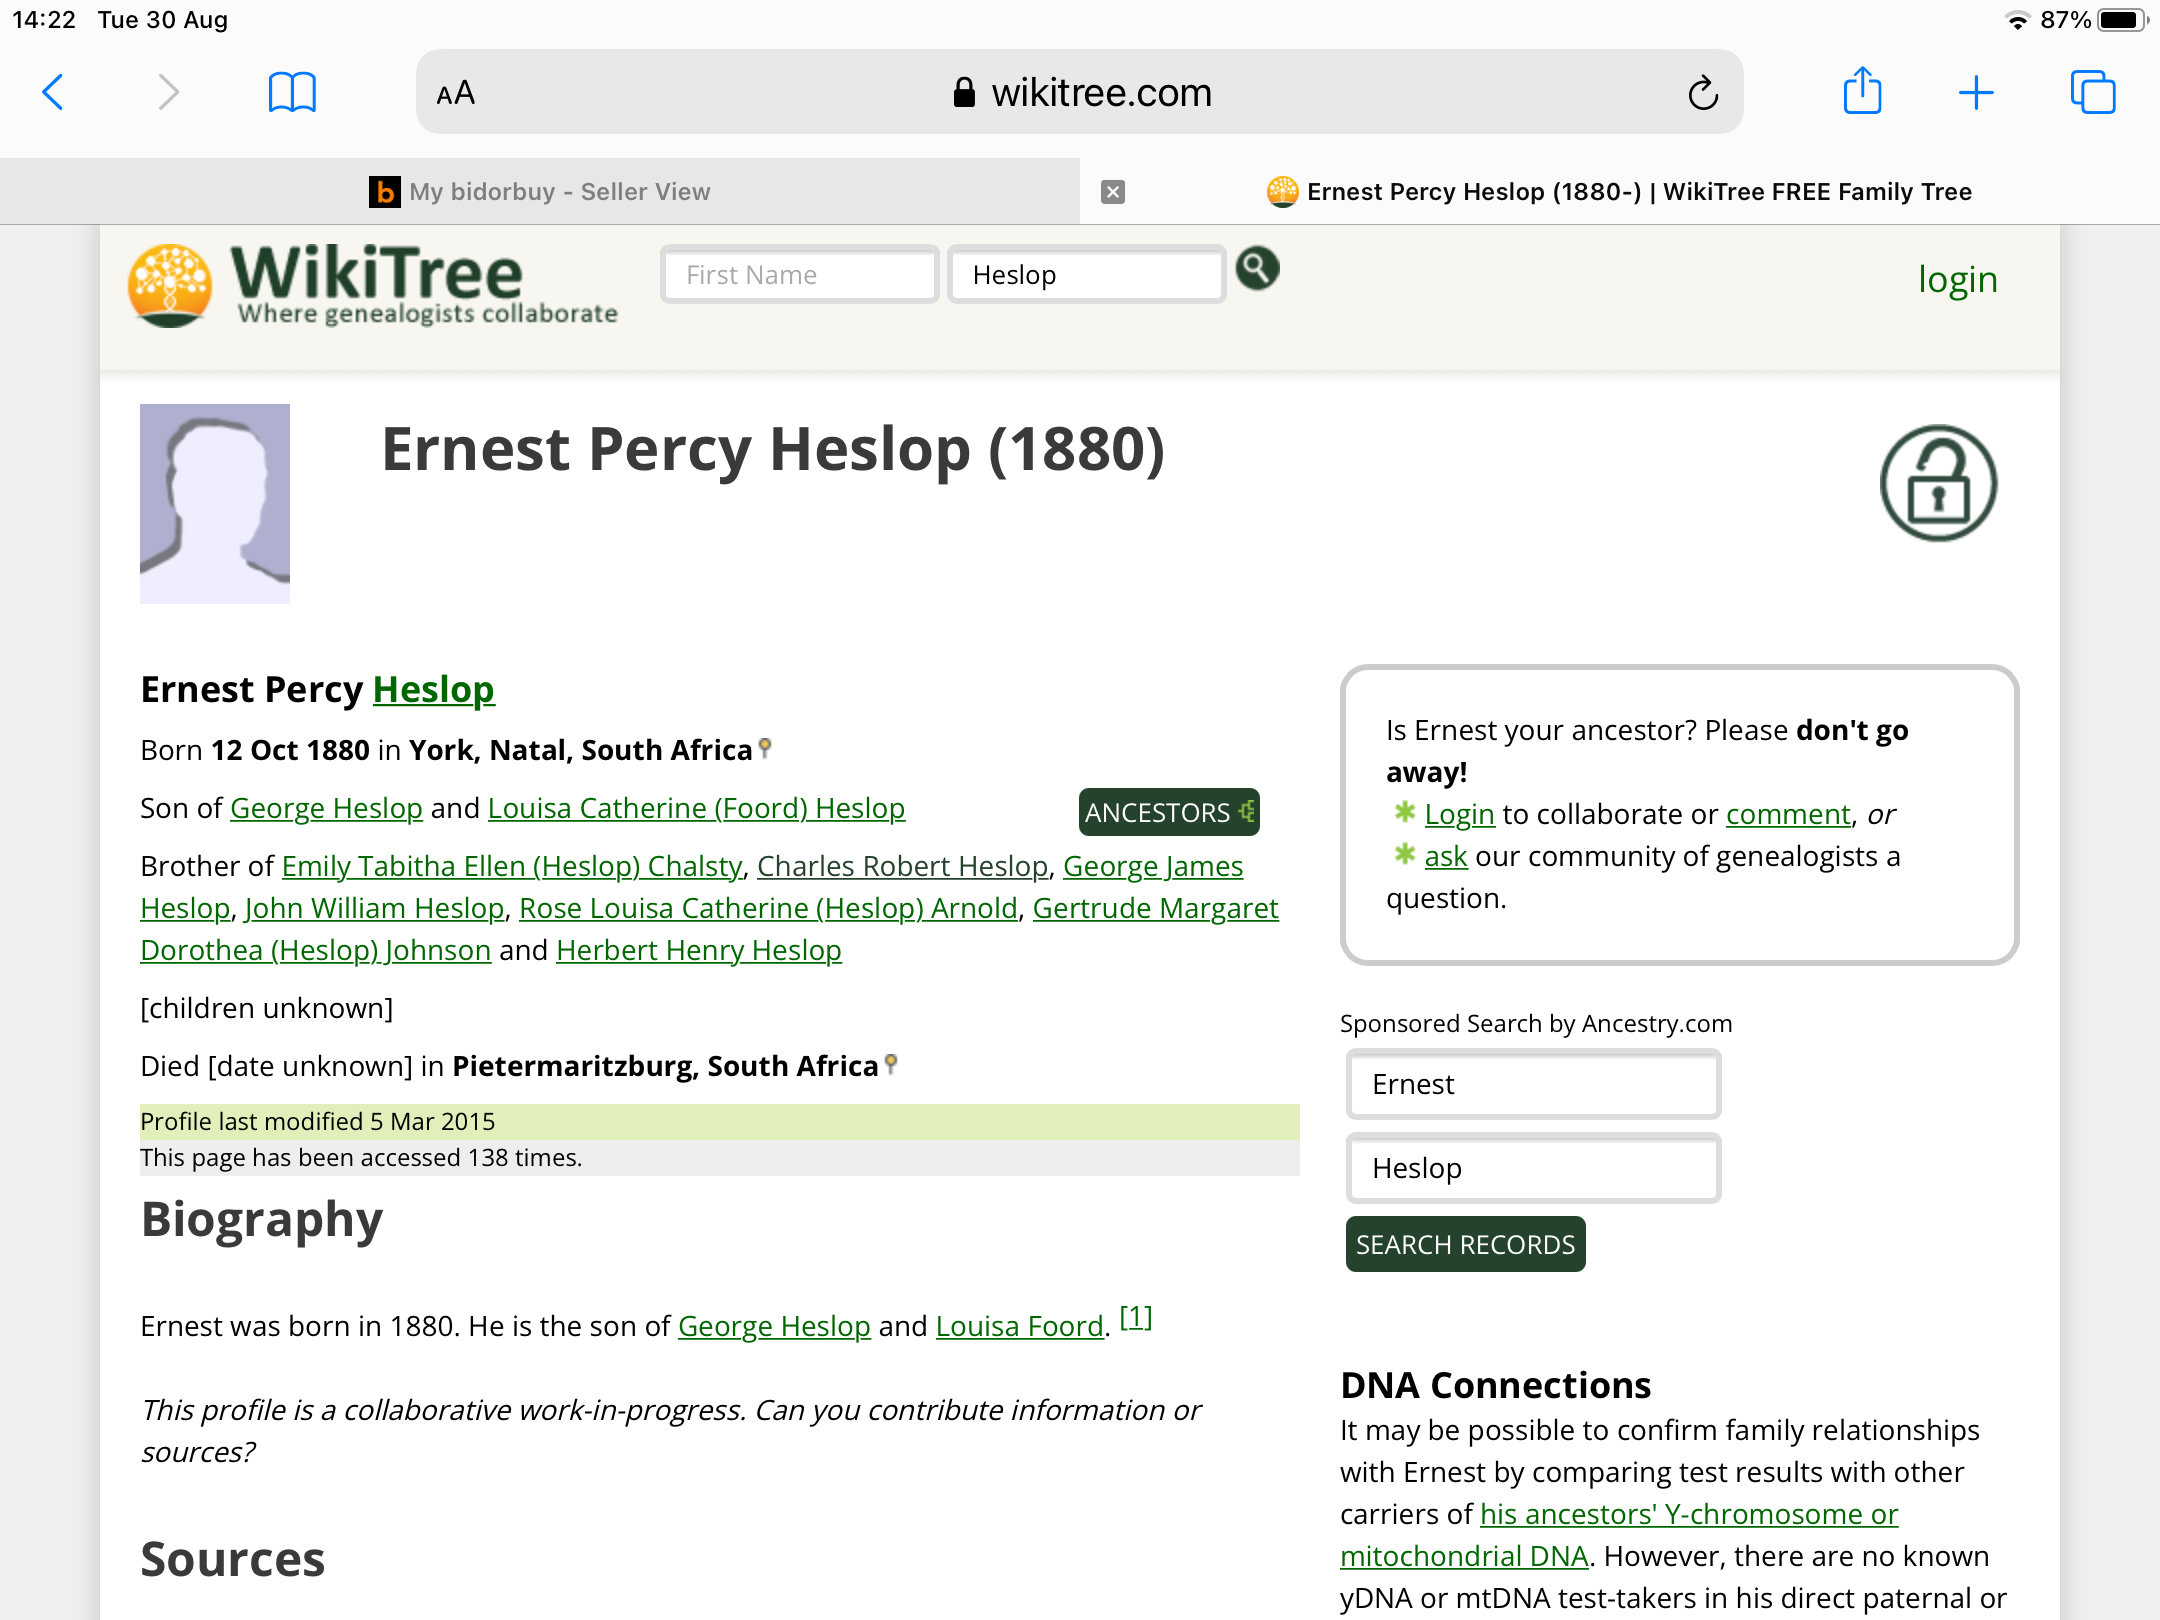This screenshot has width=2160, height=1620.
Task: Click the privacy lock icon
Action: [x=1937, y=484]
